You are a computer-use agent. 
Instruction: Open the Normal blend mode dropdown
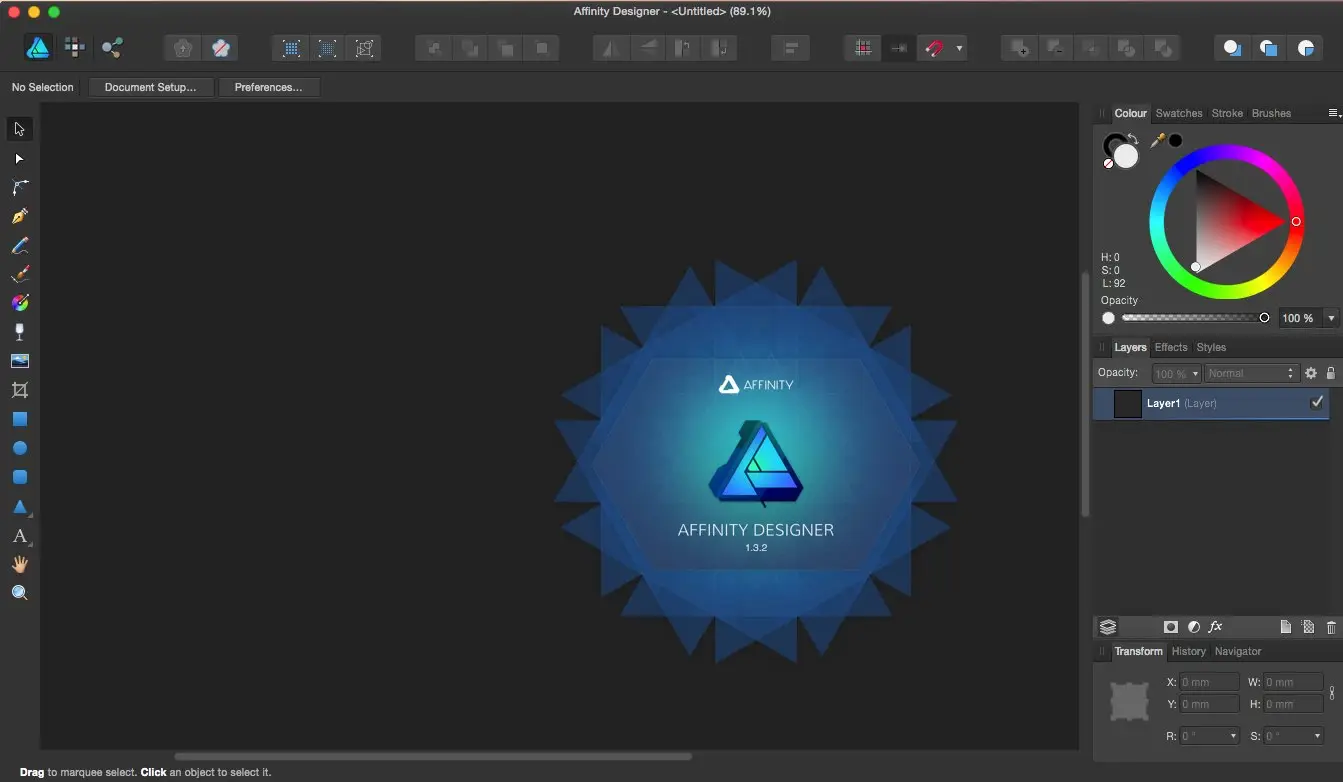(x=1250, y=373)
